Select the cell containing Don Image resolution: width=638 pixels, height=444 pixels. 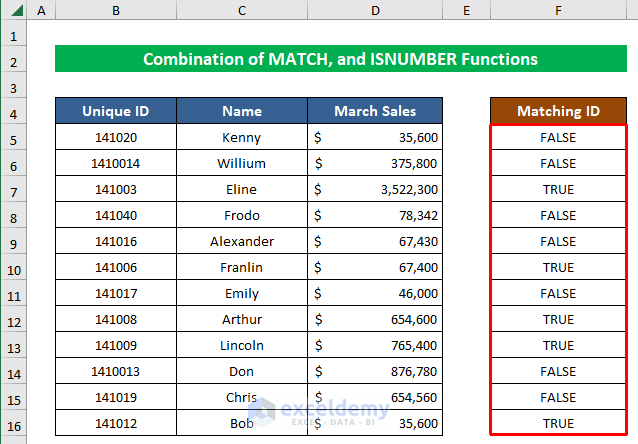click(x=242, y=372)
